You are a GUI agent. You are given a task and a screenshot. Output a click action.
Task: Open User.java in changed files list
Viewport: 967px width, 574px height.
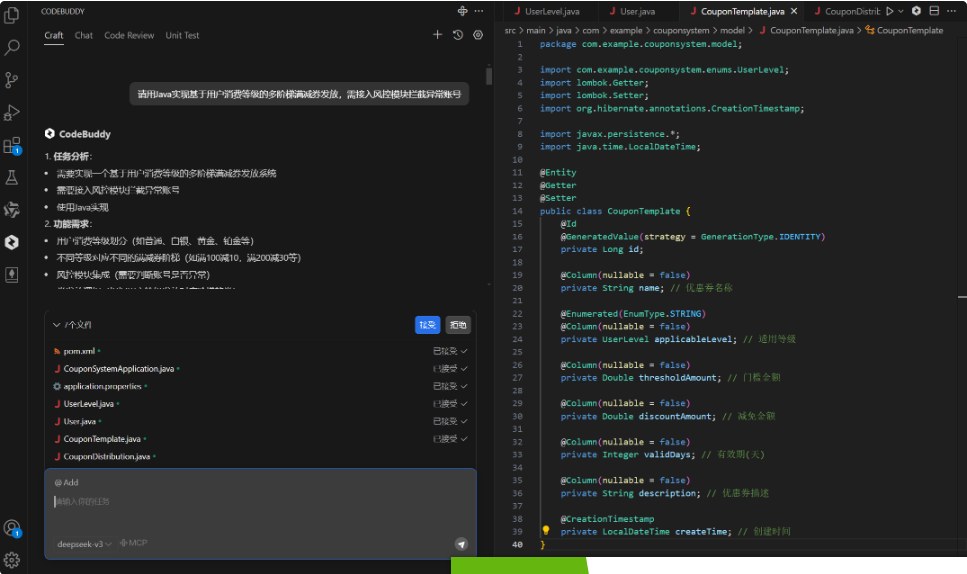[x=79, y=422]
